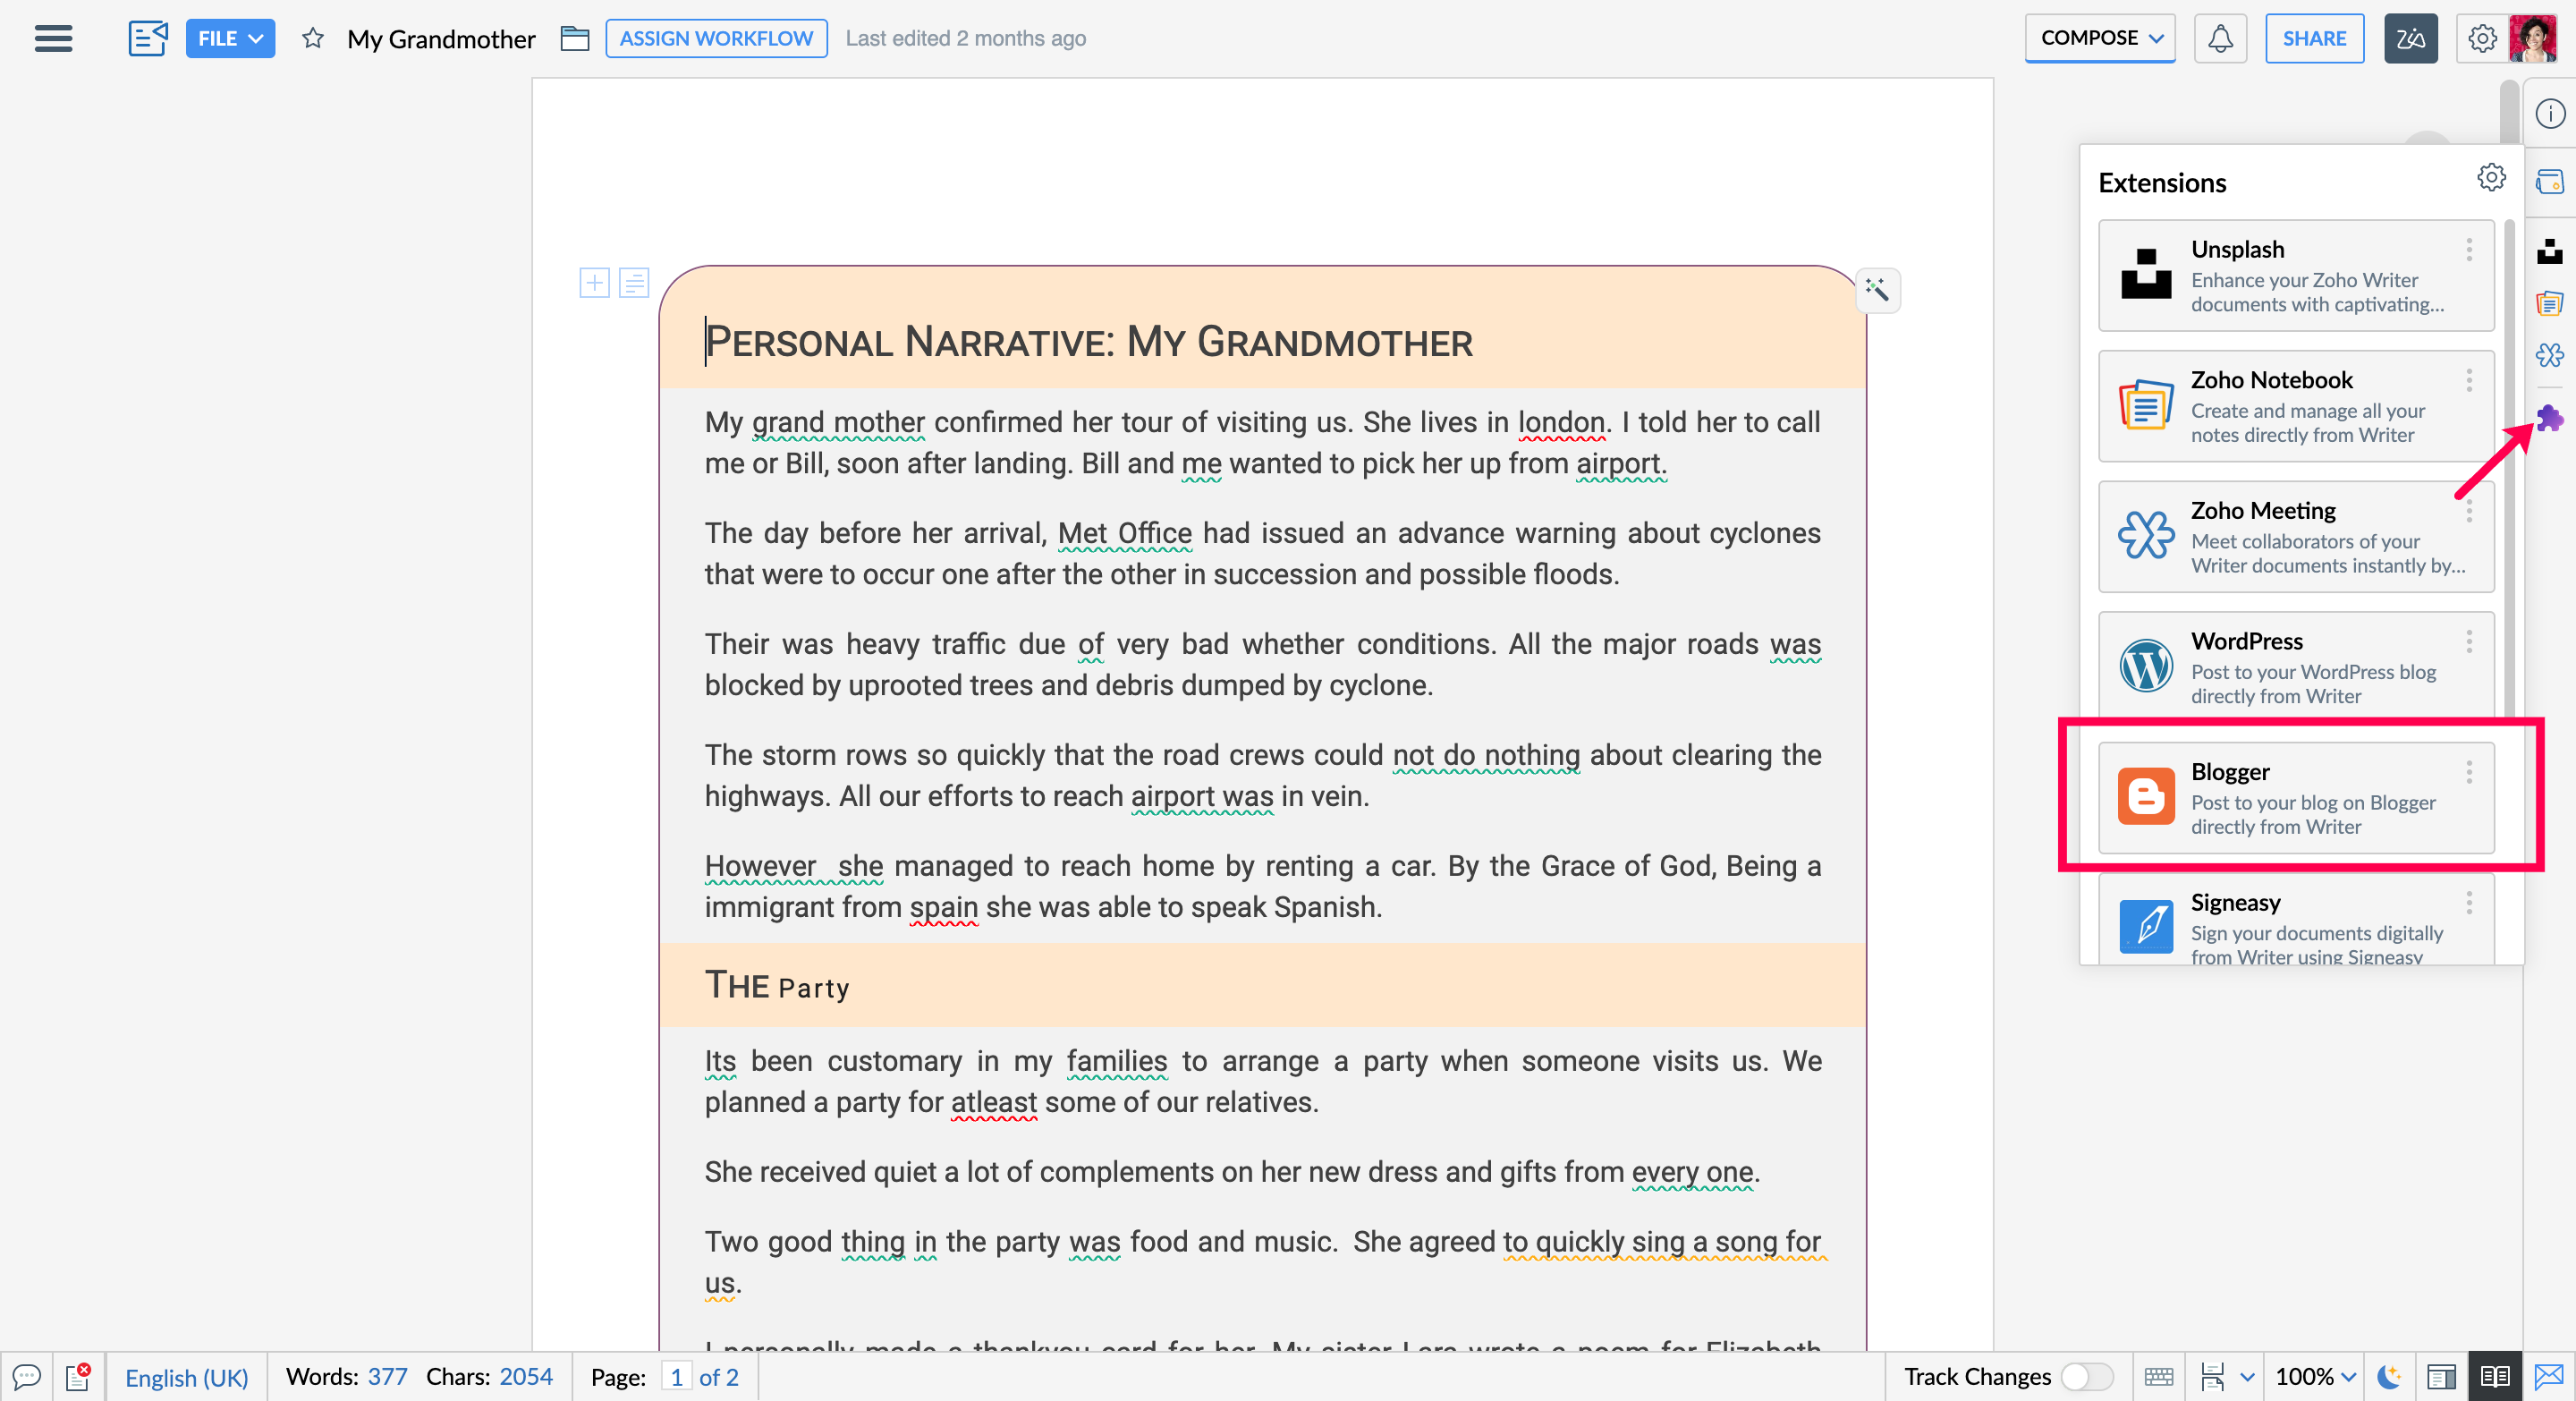The height and width of the screenshot is (1401, 2576).
Task: Click the page number input field
Action: (x=676, y=1377)
